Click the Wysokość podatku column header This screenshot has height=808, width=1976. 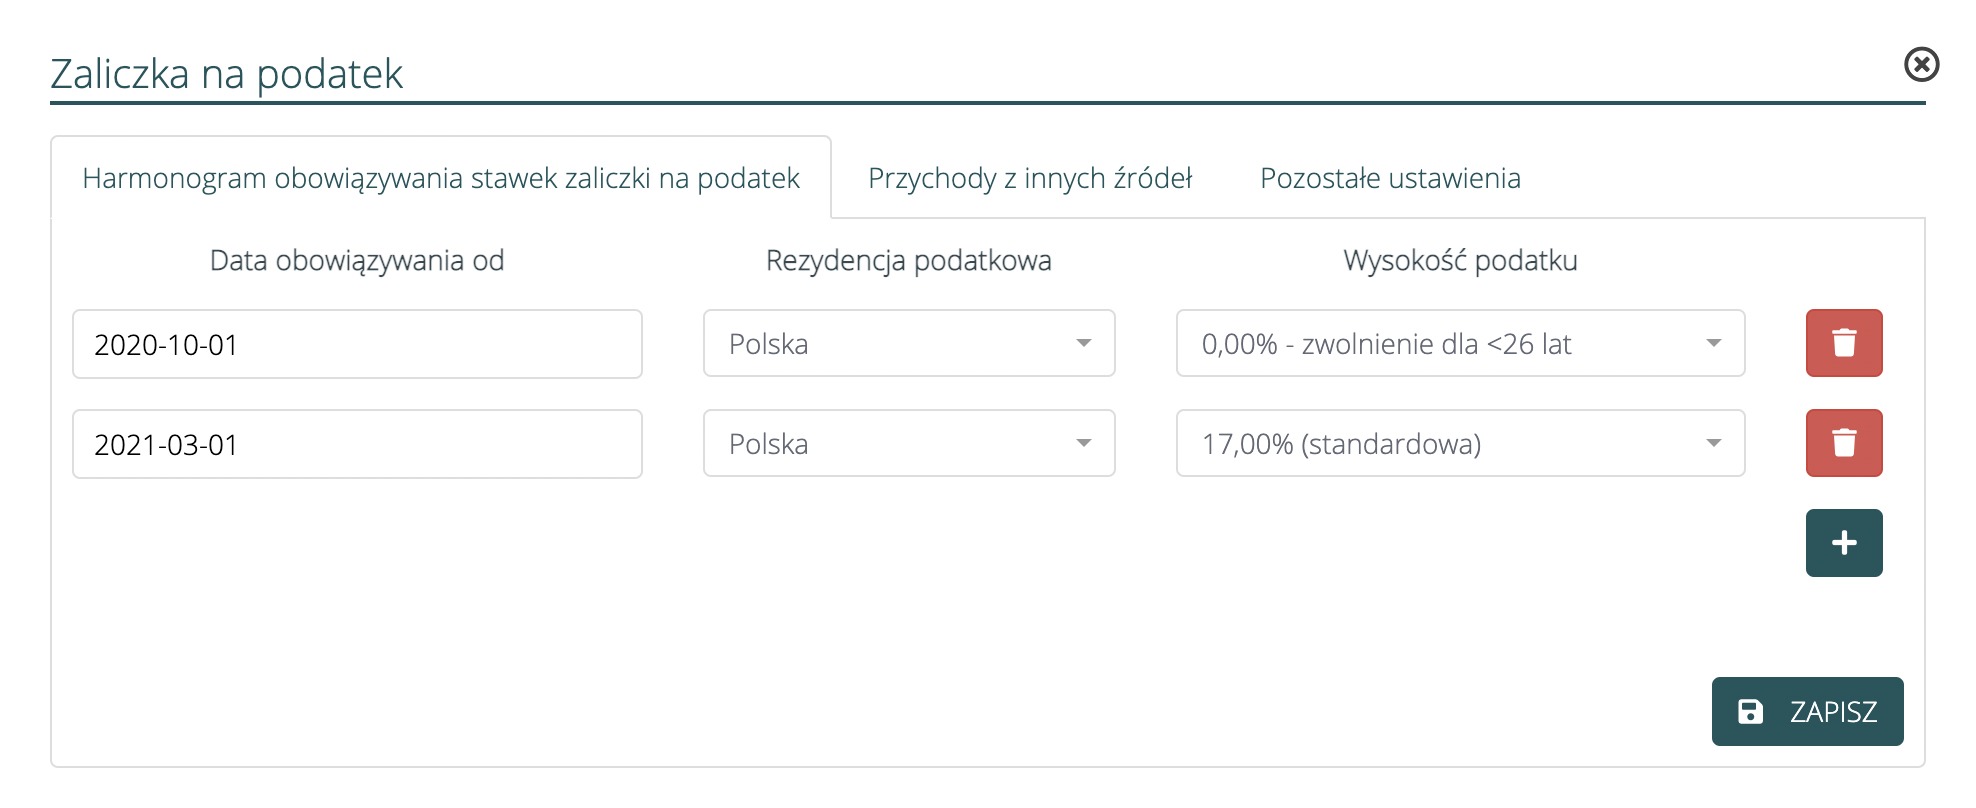coord(1459,261)
